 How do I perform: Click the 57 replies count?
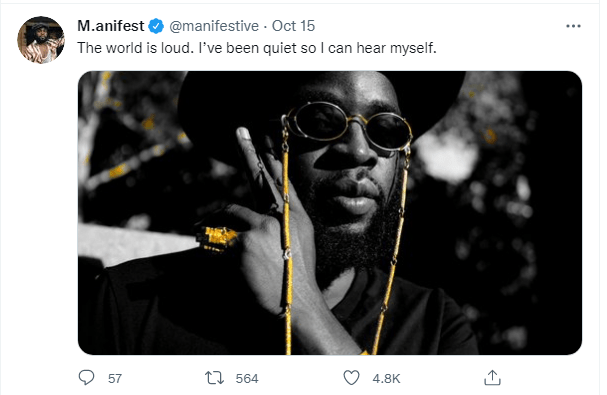(x=115, y=378)
